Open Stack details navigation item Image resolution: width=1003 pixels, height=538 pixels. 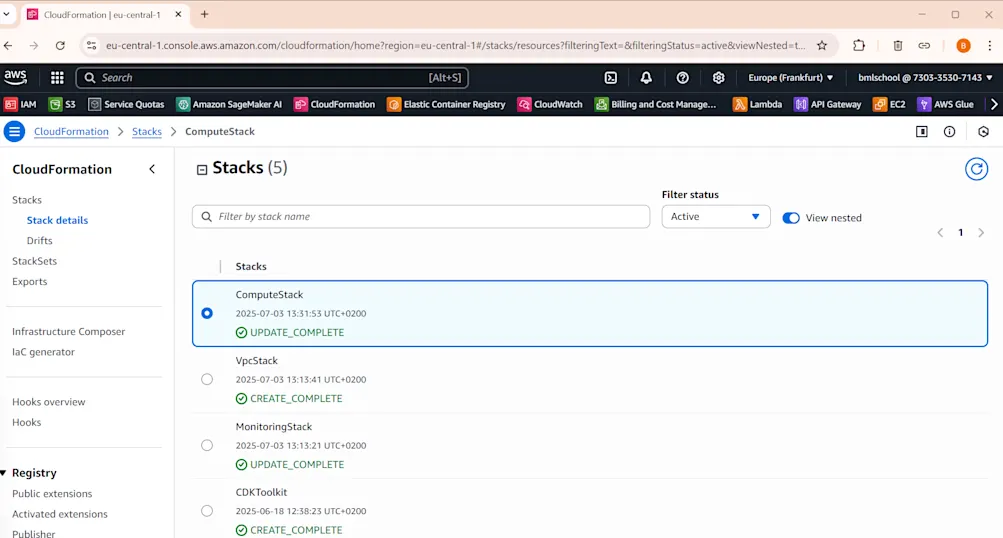click(x=58, y=220)
